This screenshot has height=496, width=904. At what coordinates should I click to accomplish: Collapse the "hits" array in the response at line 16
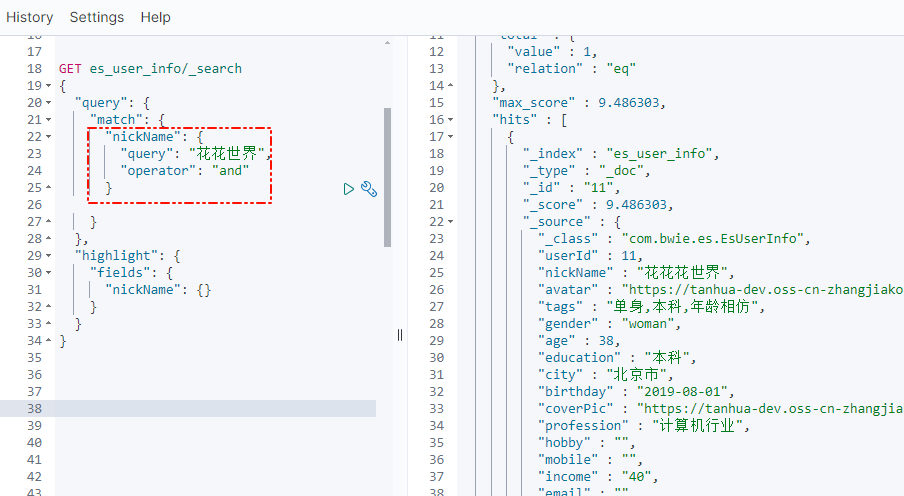[x=451, y=120]
